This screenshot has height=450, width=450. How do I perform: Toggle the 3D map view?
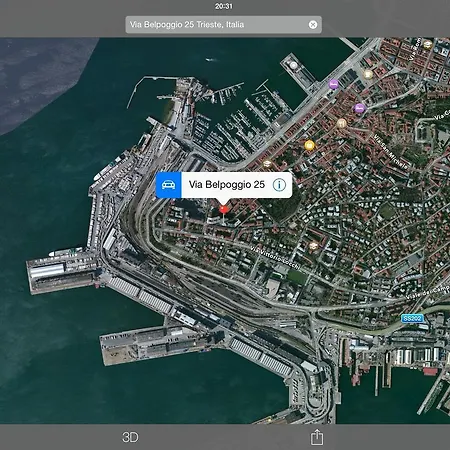tap(130, 437)
